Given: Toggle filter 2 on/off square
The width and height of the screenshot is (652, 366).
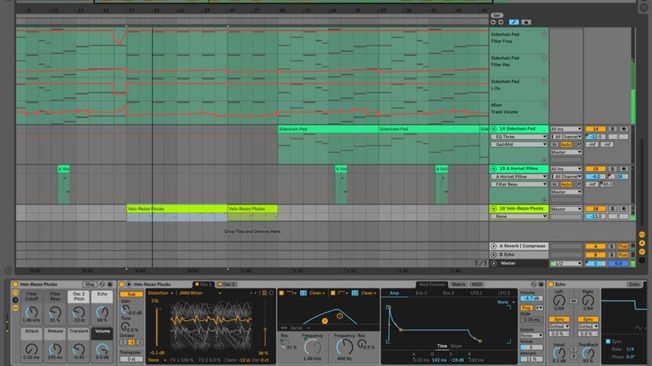Looking at the screenshot, I should point(333,293).
